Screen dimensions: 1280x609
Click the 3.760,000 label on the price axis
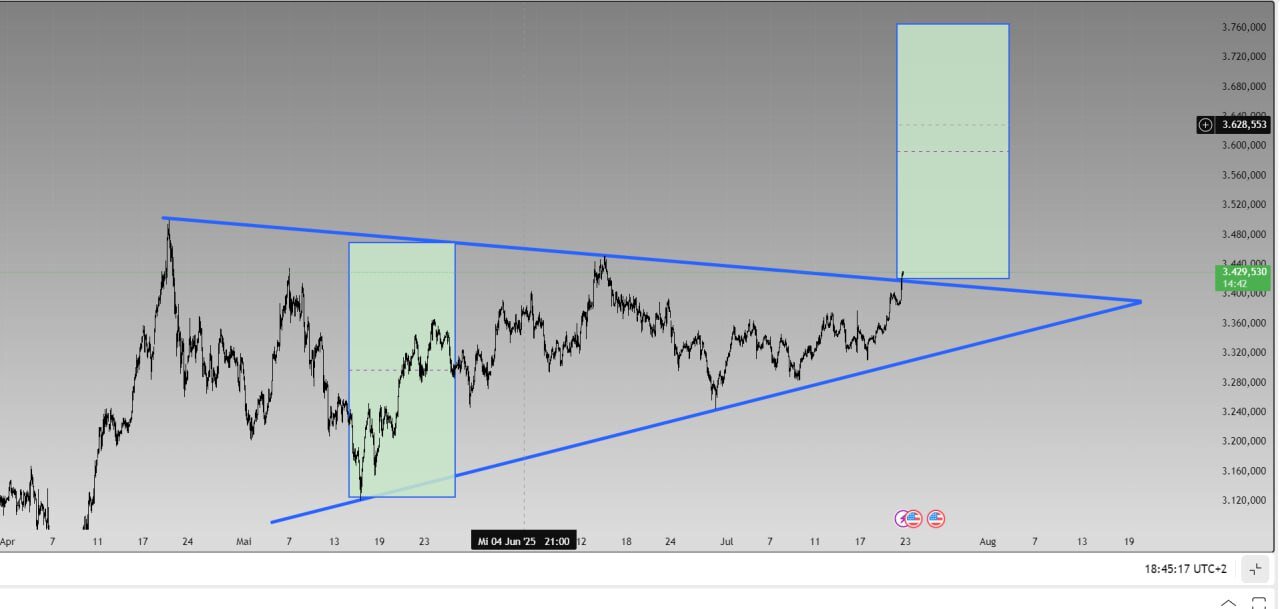tap(1245, 27)
